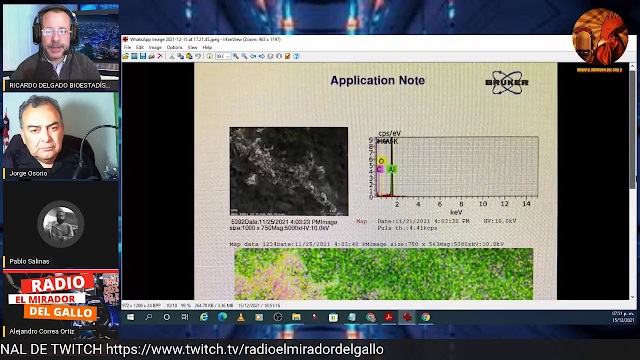Click the Bruker logo
Viewport: 640px width, 360px height.
coord(507,82)
